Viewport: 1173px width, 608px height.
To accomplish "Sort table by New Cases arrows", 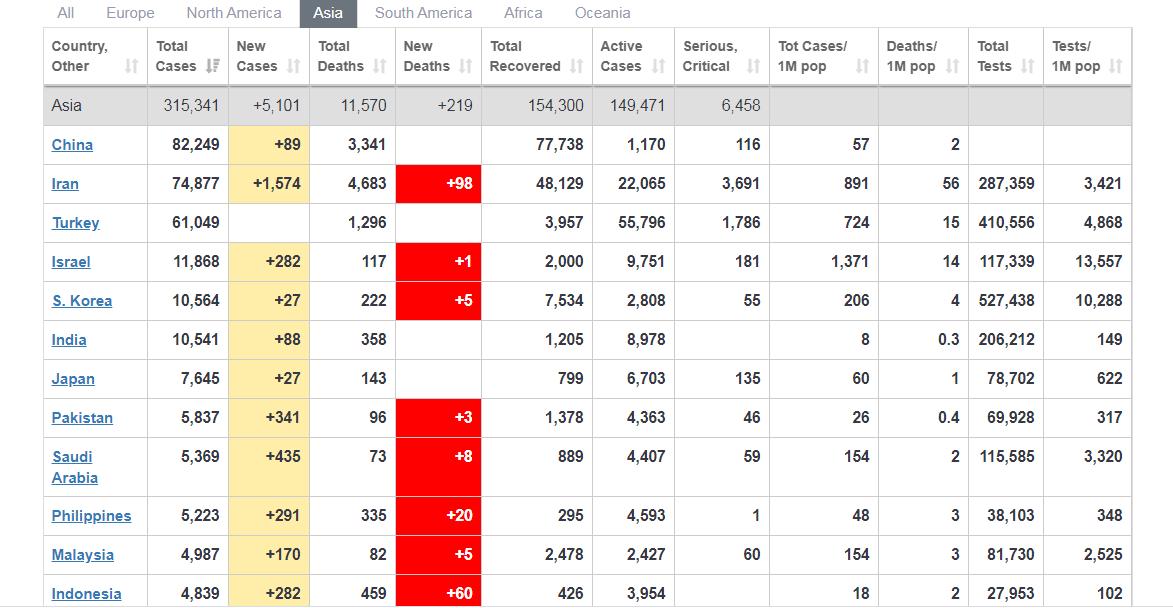I will [294, 66].
